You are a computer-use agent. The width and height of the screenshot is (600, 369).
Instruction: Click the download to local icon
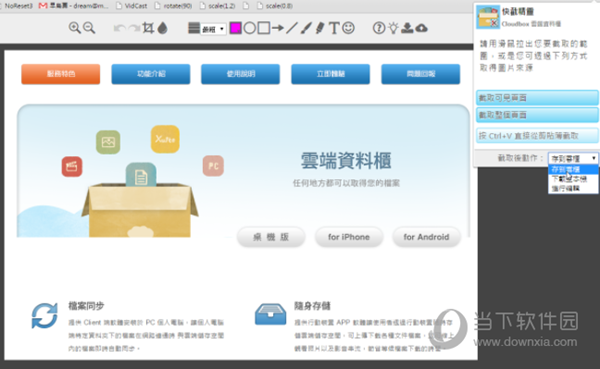pyautogui.click(x=407, y=28)
